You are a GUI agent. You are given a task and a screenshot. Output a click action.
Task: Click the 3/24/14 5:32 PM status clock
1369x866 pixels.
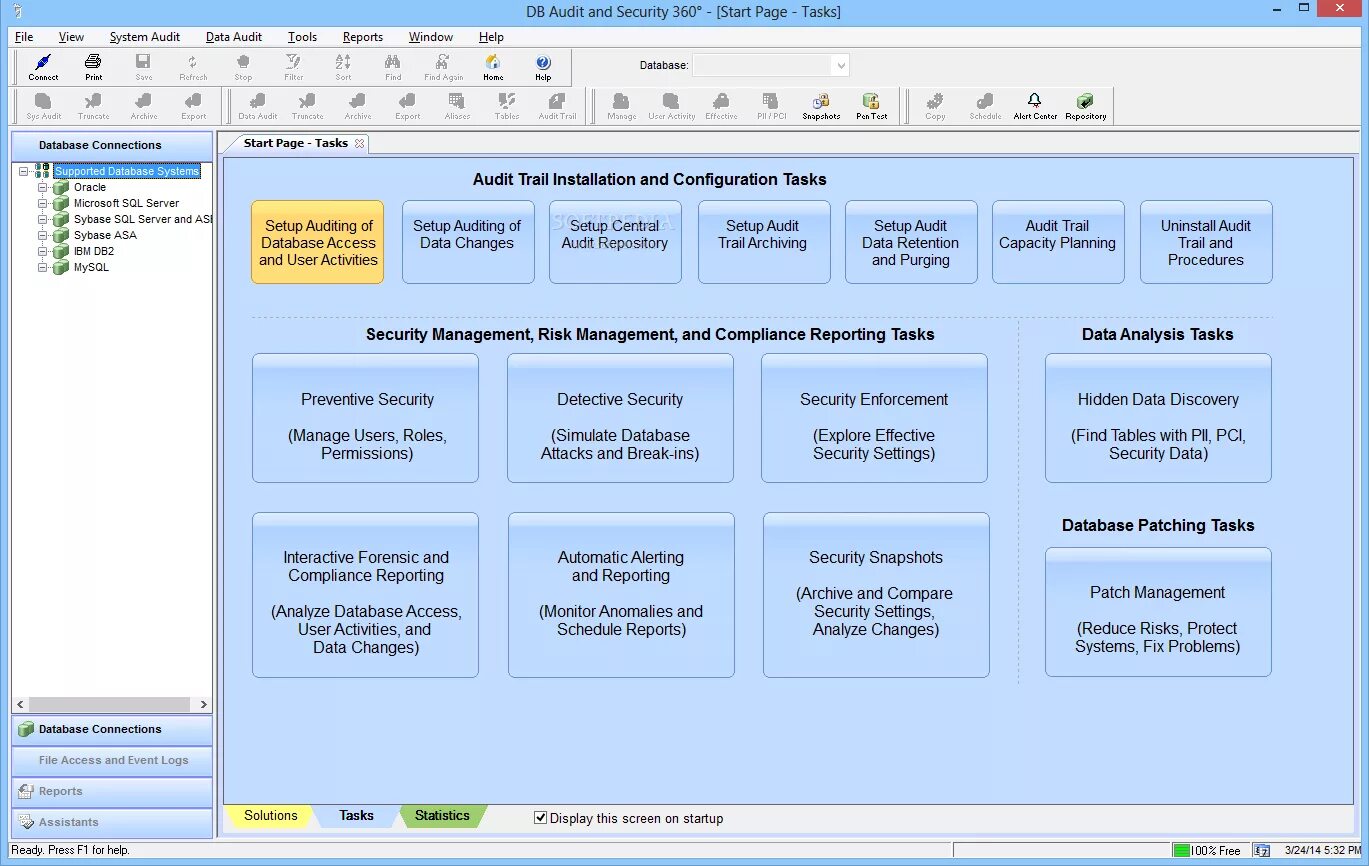(1323, 851)
